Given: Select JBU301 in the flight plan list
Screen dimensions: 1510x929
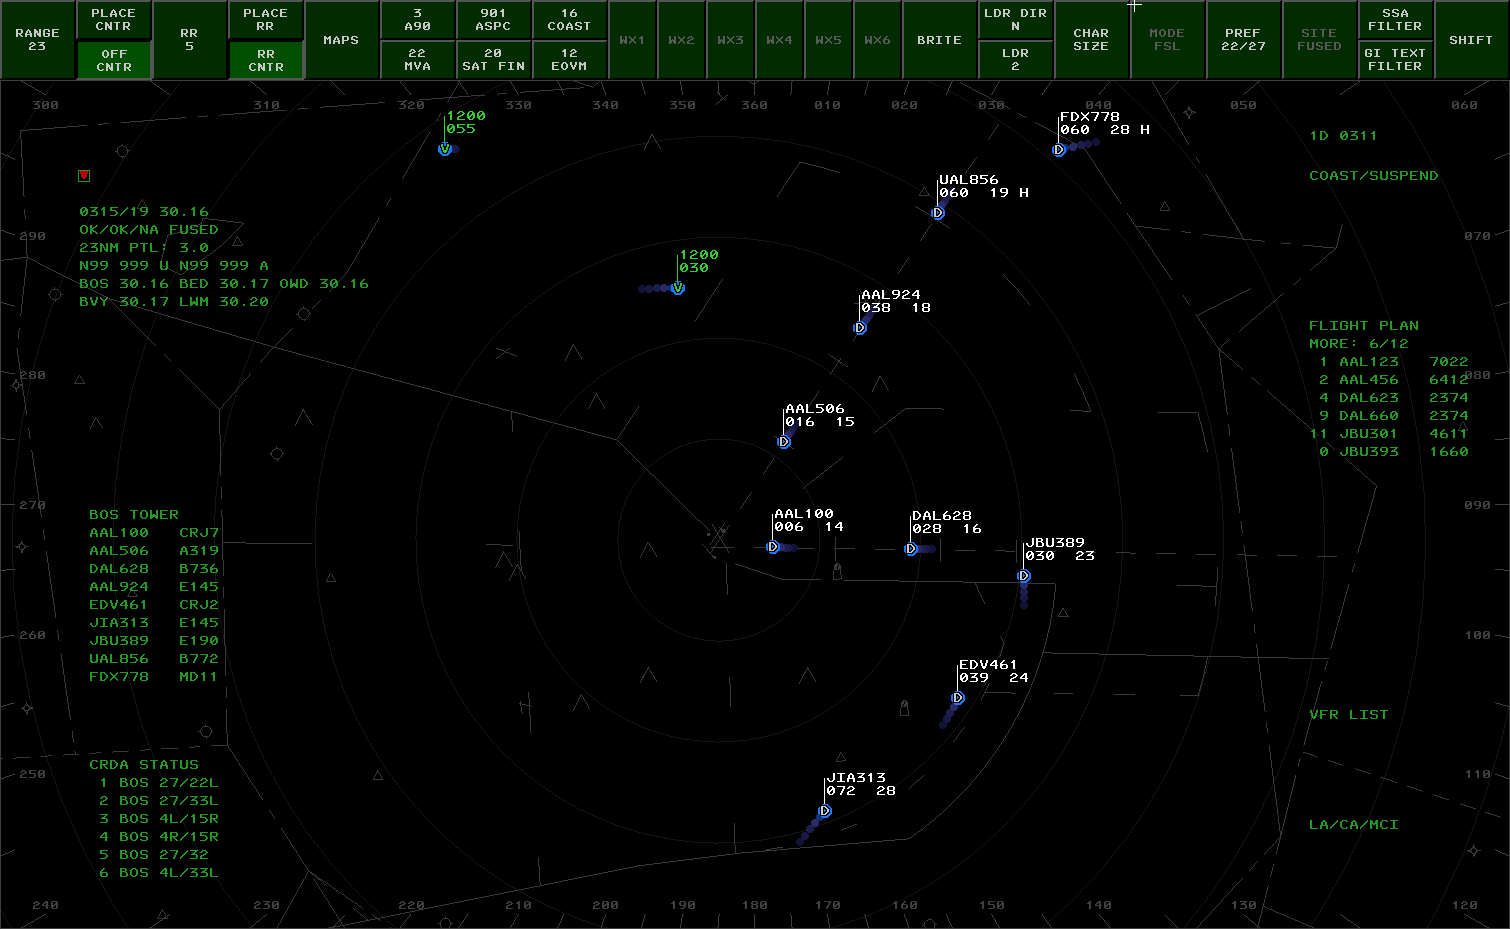Looking at the screenshot, I should point(1389,434).
